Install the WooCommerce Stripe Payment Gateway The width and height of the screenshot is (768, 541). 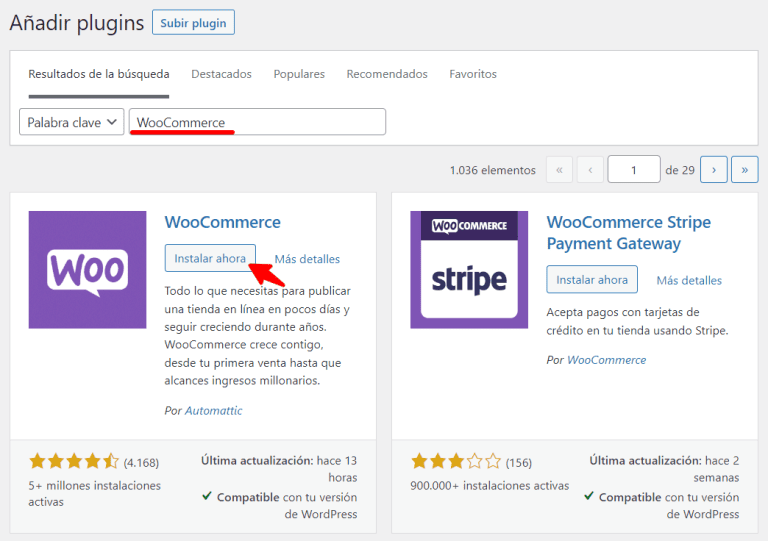592,280
